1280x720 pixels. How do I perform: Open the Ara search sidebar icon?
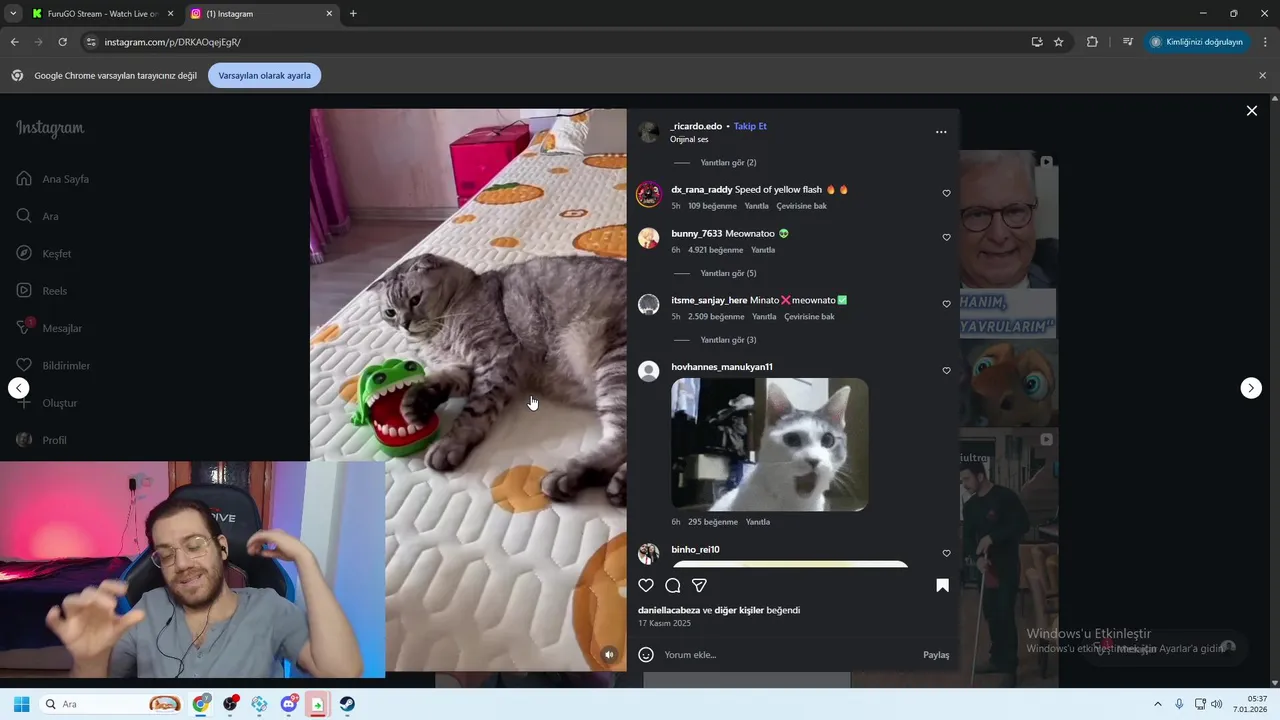pyautogui.click(x=24, y=216)
